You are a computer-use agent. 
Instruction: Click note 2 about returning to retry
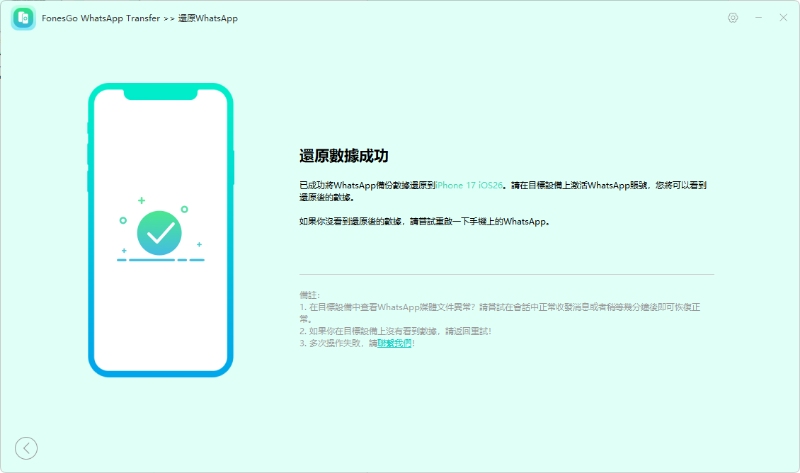395,331
